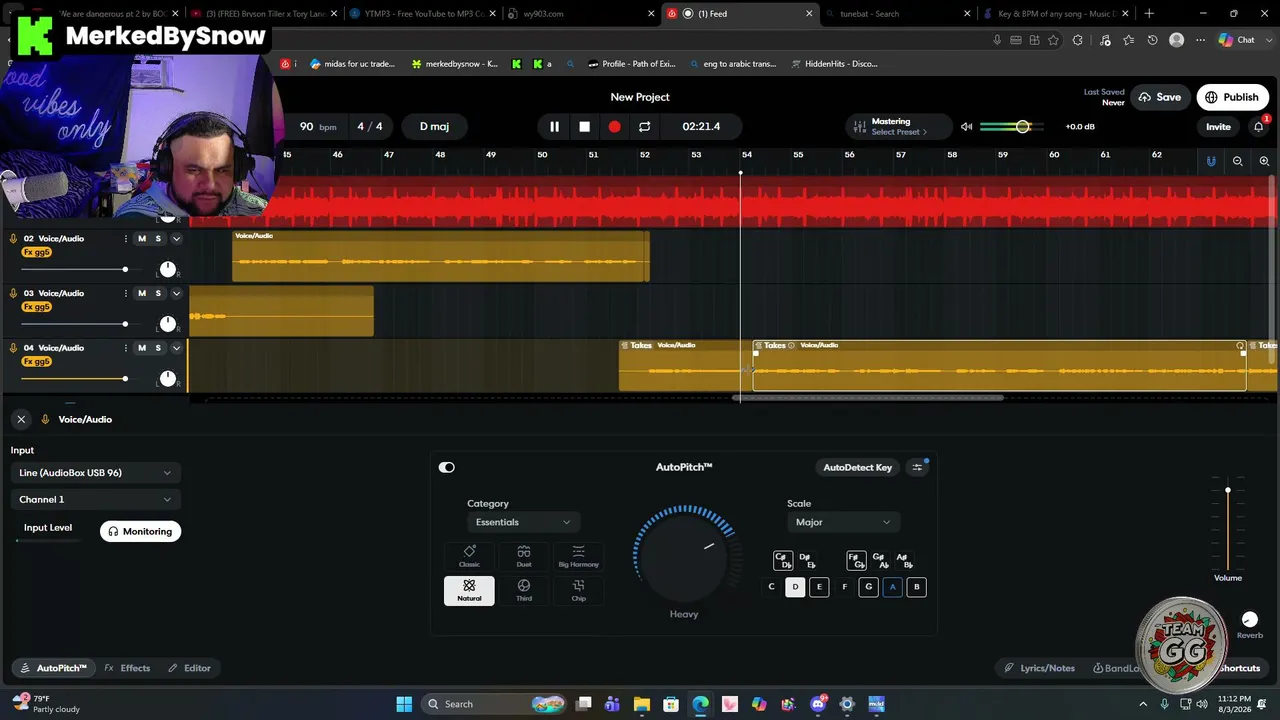
Task: Mute master output speaker icon
Action: pyautogui.click(x=966, y=127)
